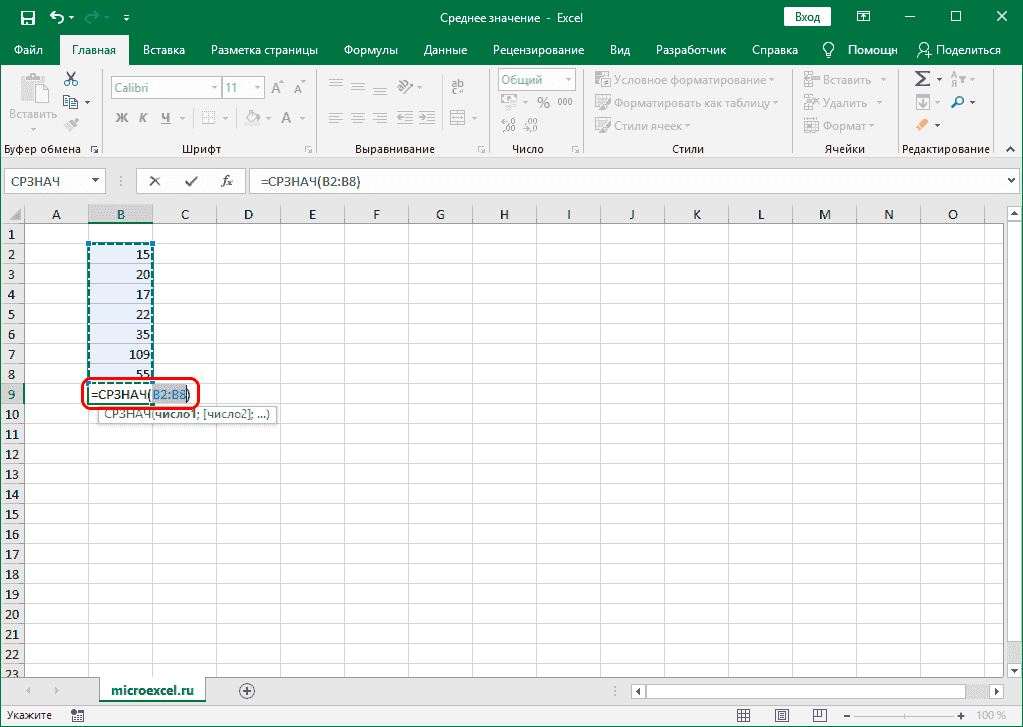Click the macro recording icon in status bar
Screen dimensions: 1023x727
click(x=75, y=716)
